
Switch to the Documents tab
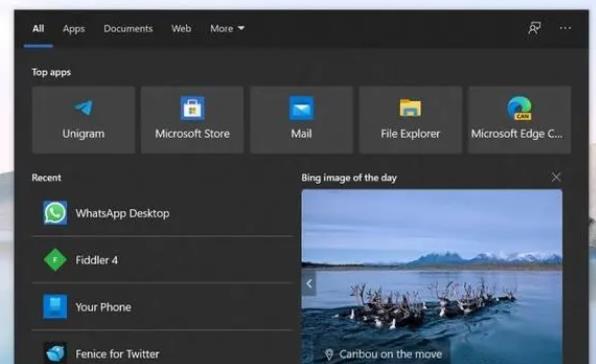(128, 28)
